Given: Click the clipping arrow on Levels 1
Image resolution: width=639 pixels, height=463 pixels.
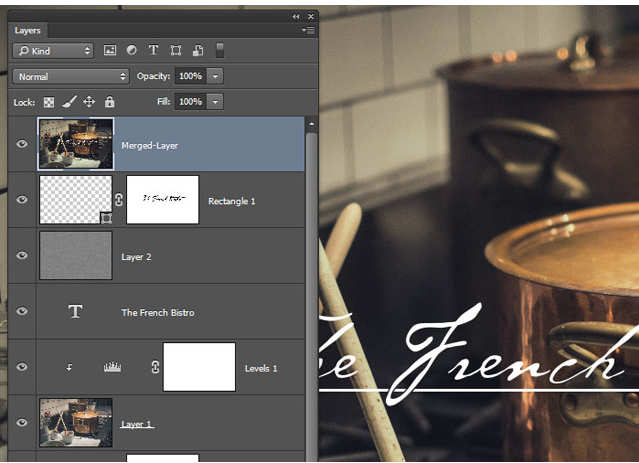Looking at the screenshot, I should pos(69,367).
